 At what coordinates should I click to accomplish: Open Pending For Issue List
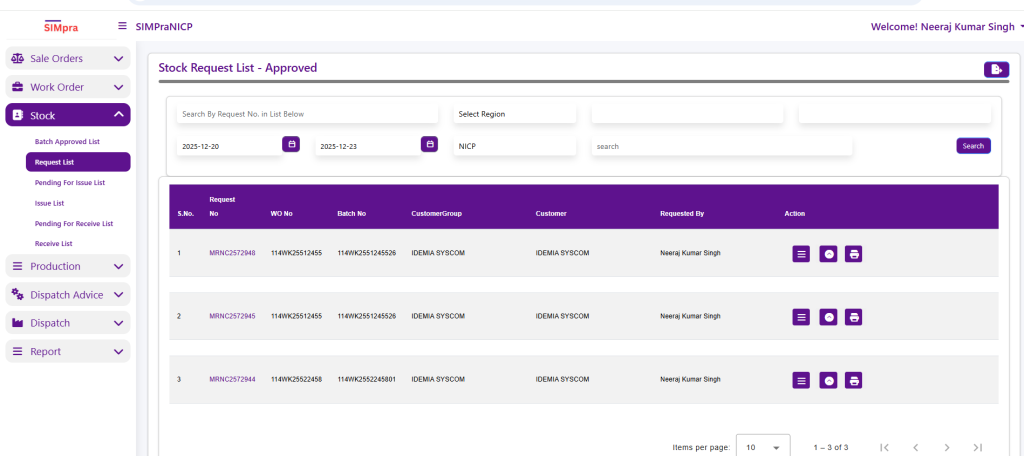coord(70,183)
